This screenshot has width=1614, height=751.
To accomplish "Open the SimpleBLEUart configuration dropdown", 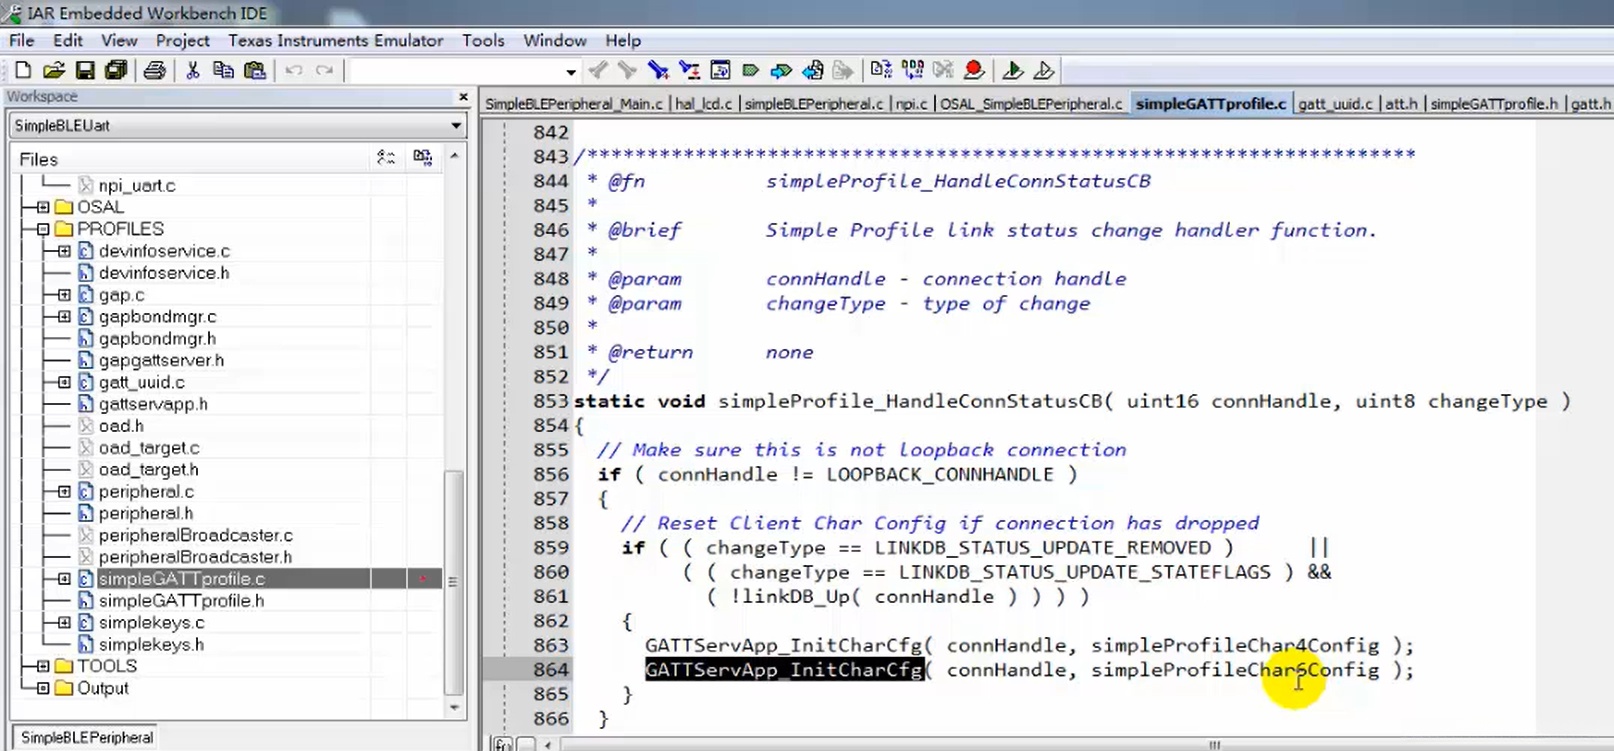I will tap(456, 126).
